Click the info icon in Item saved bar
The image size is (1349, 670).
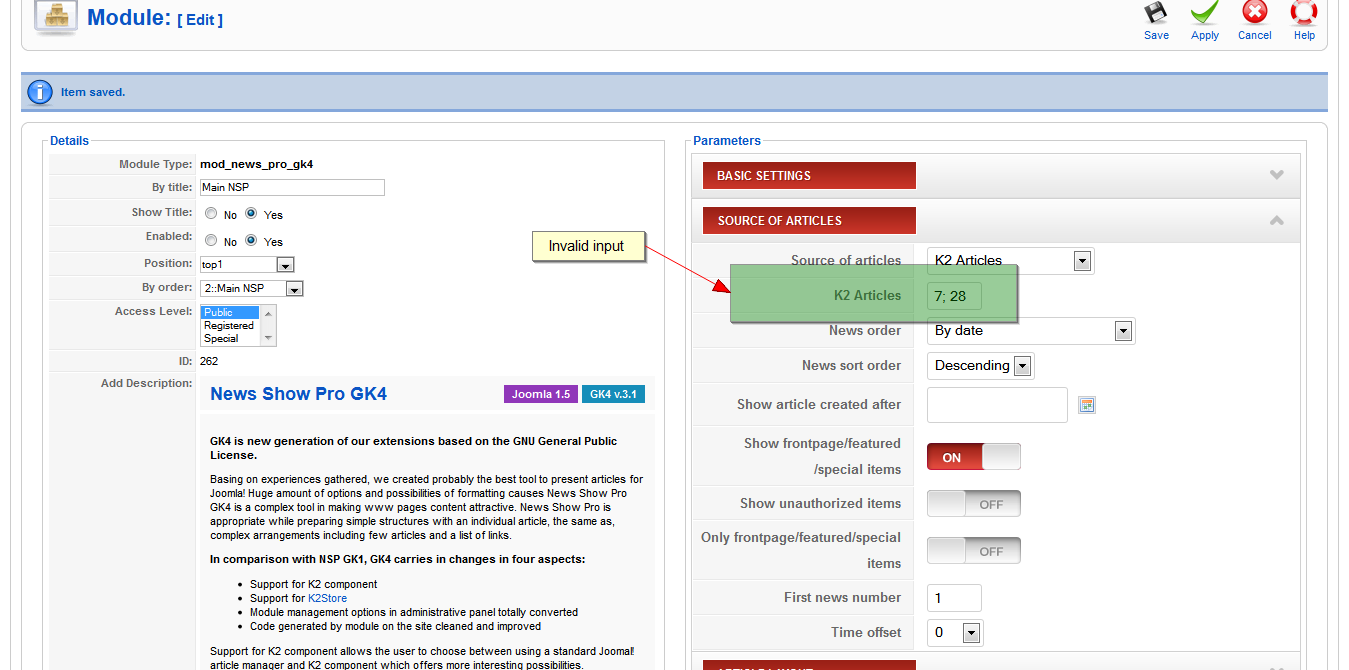(x=40, y=92)
